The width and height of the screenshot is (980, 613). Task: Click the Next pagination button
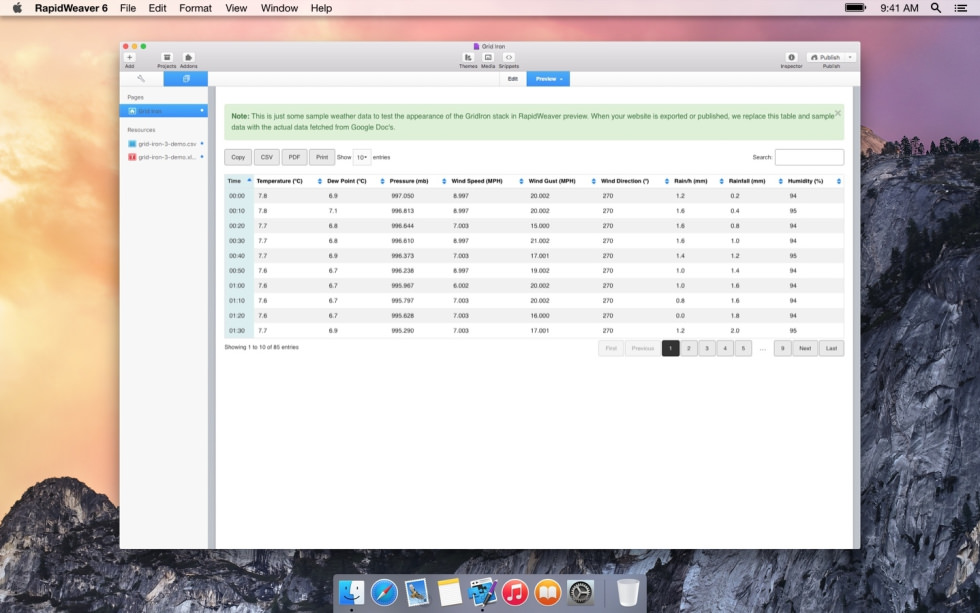click(x=805, y=349)
